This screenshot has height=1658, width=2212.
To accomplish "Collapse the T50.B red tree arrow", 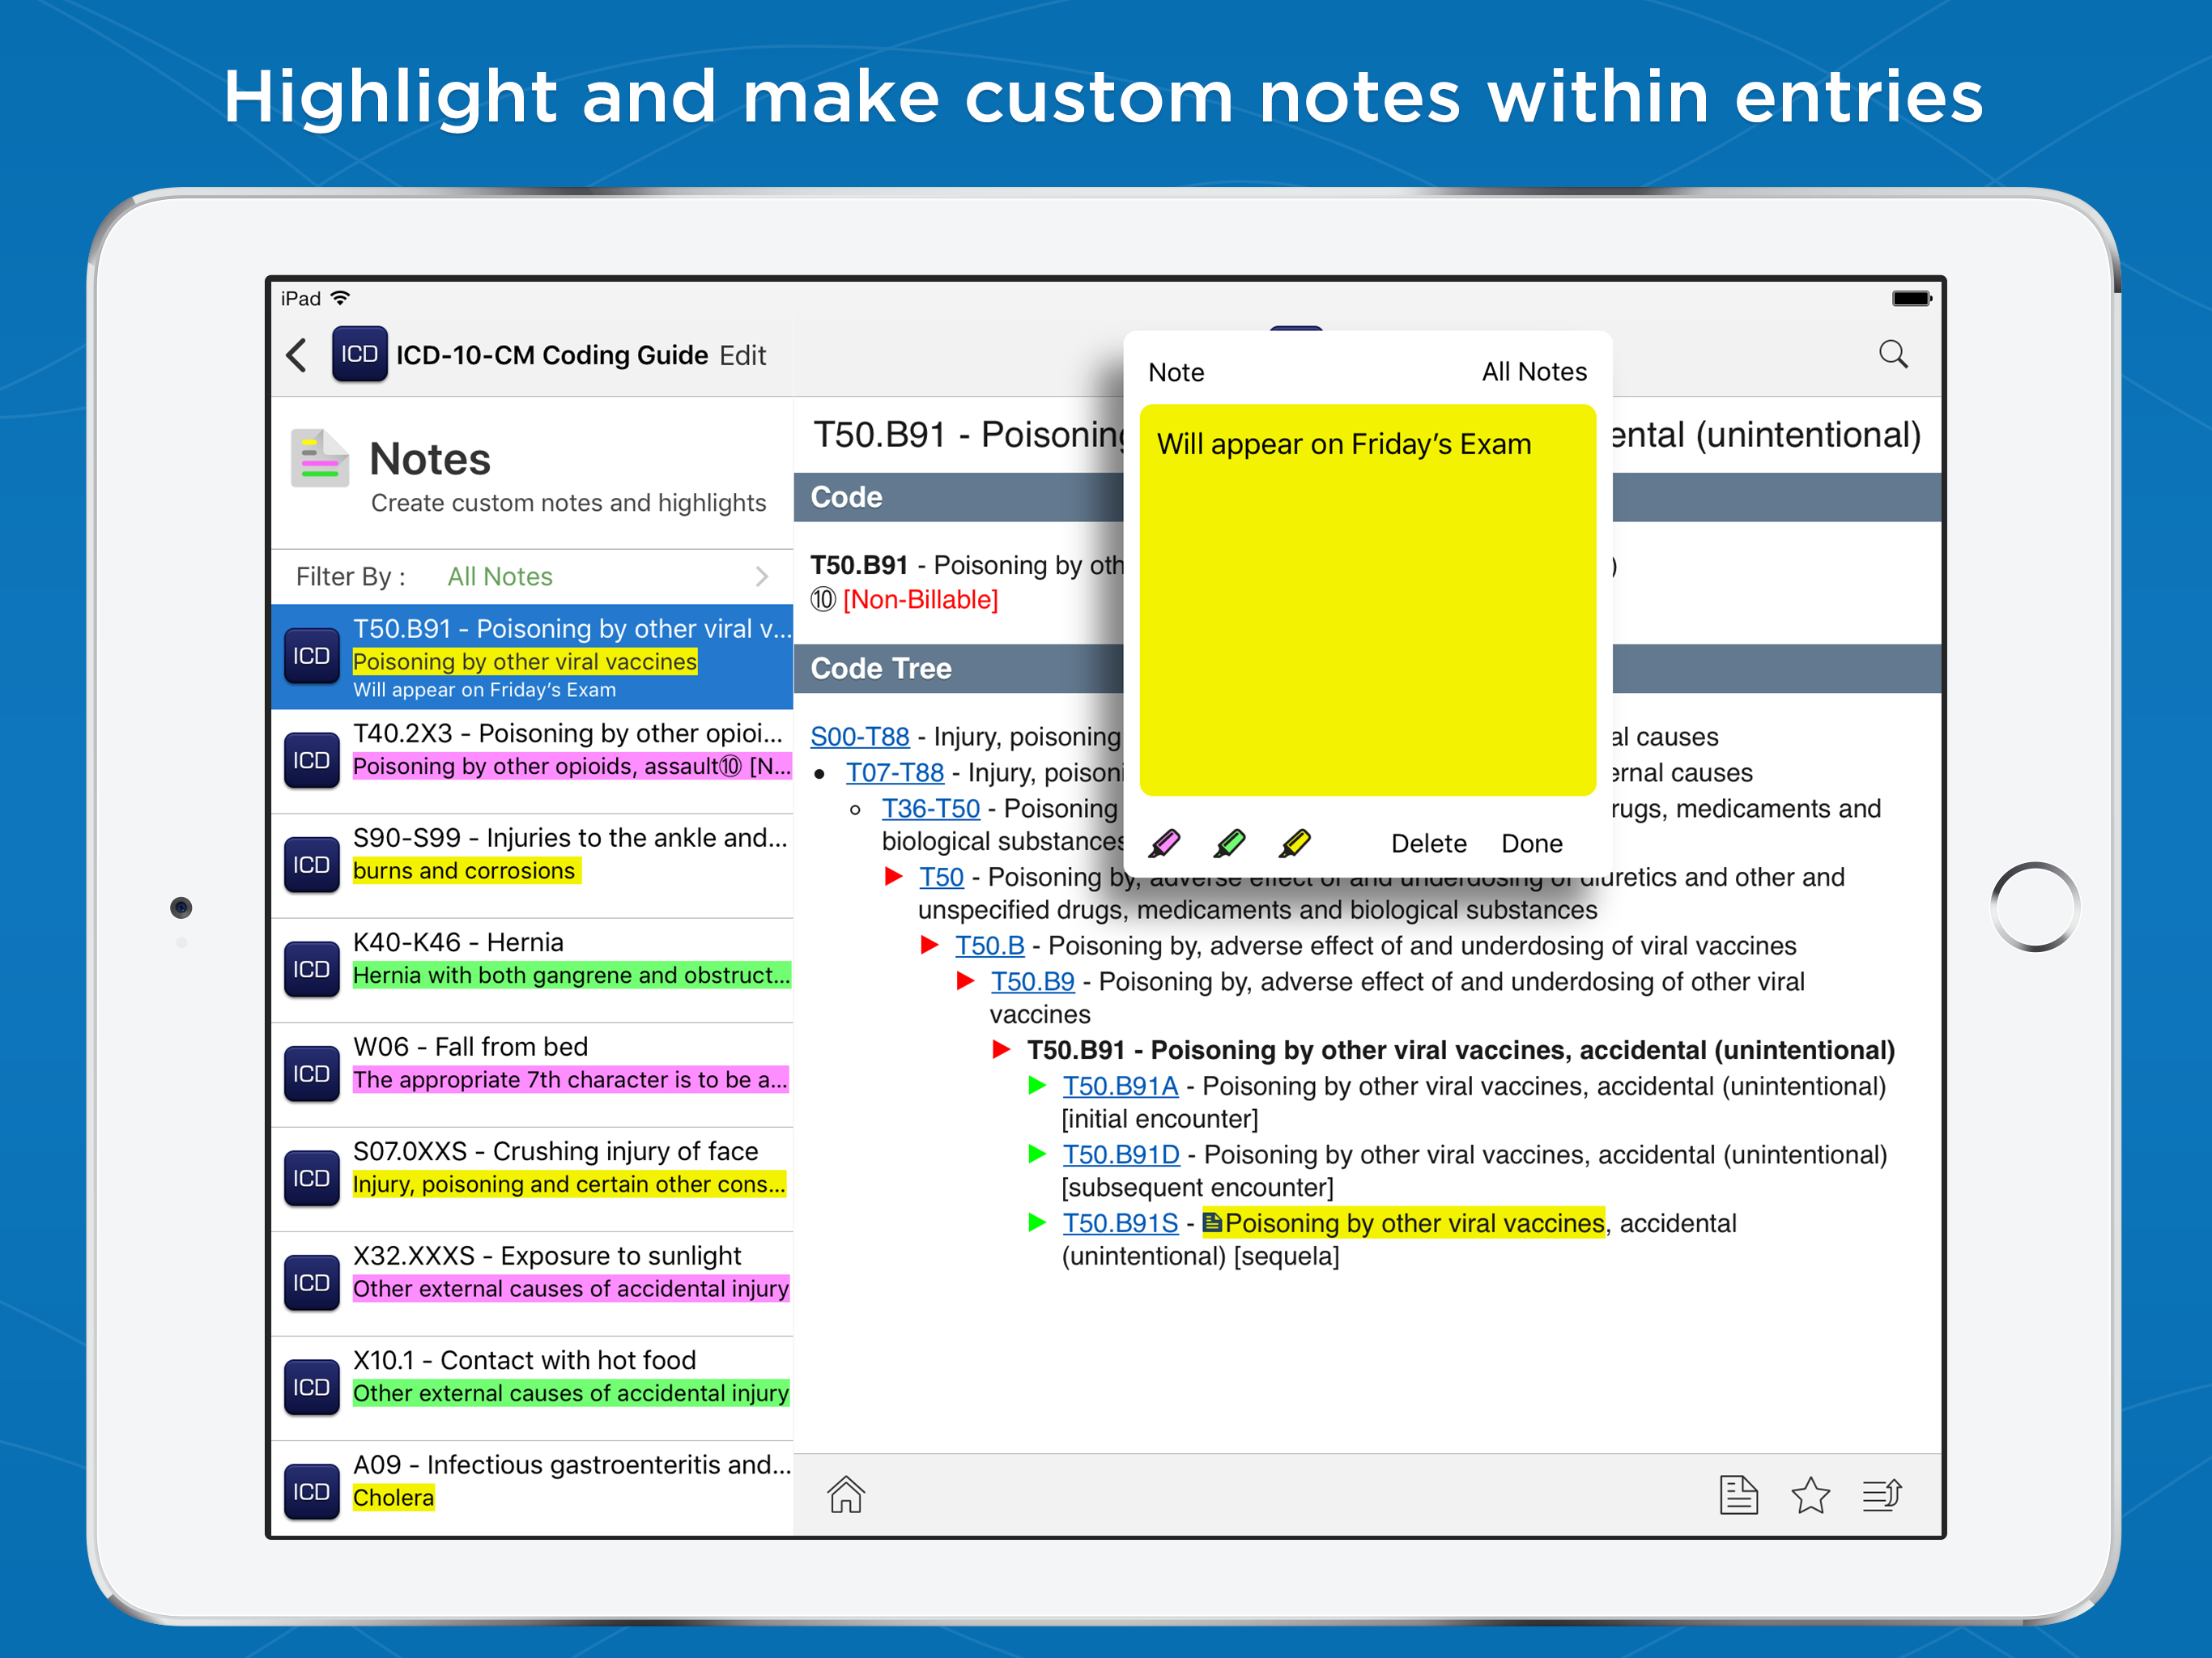I will coord(930,945).
